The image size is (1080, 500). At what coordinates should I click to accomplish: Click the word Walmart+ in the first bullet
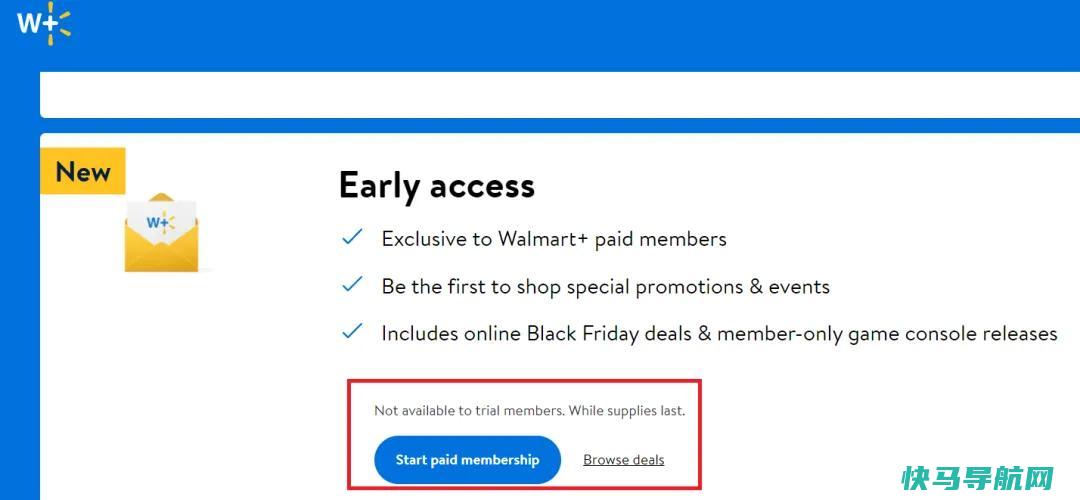click(543, 239)
